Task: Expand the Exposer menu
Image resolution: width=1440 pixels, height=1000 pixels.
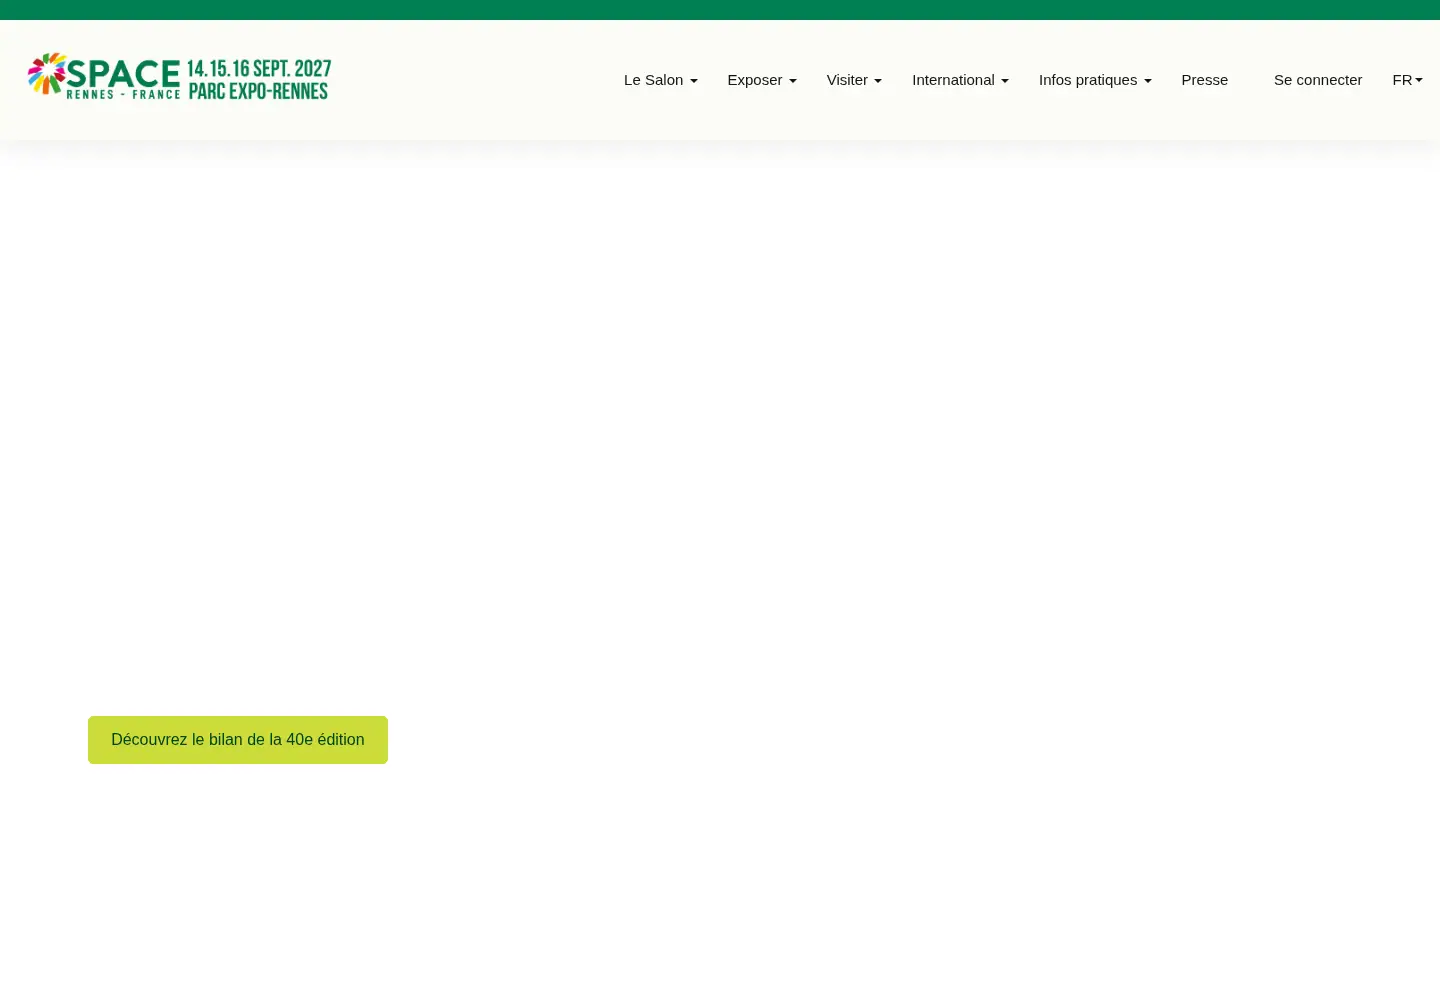Action: [762, 80]
